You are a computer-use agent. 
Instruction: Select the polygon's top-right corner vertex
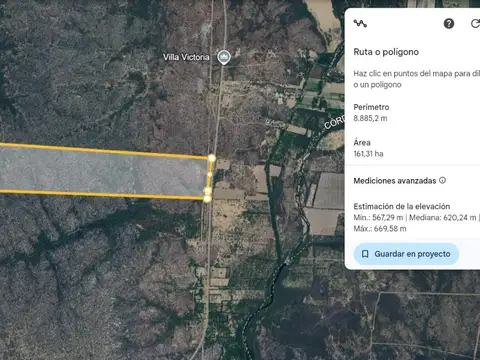(212, 158)
